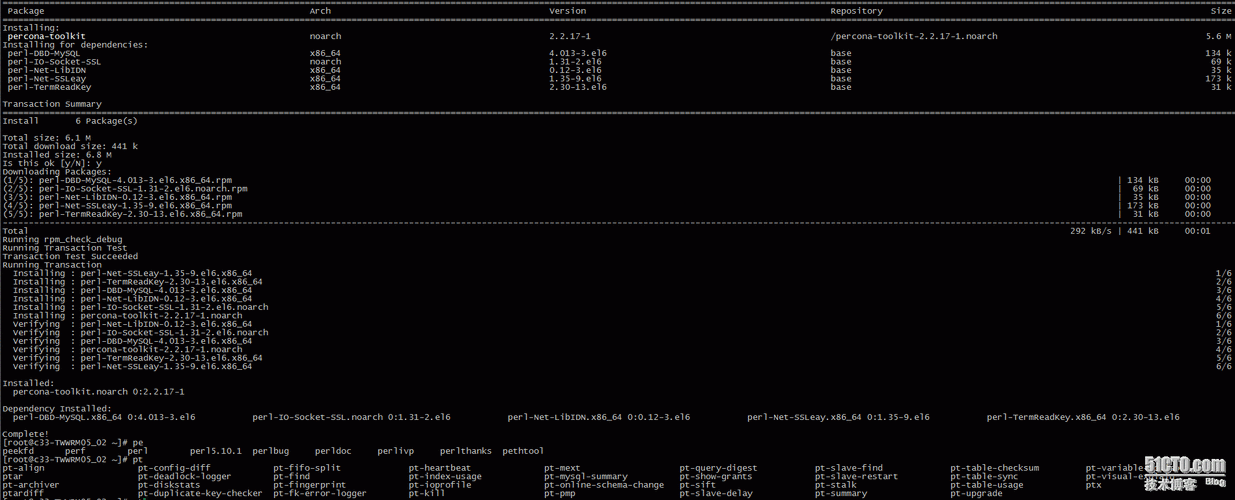Click the "Complete!" message
This screenshot has width=1235, height=500.
(25, 434)
